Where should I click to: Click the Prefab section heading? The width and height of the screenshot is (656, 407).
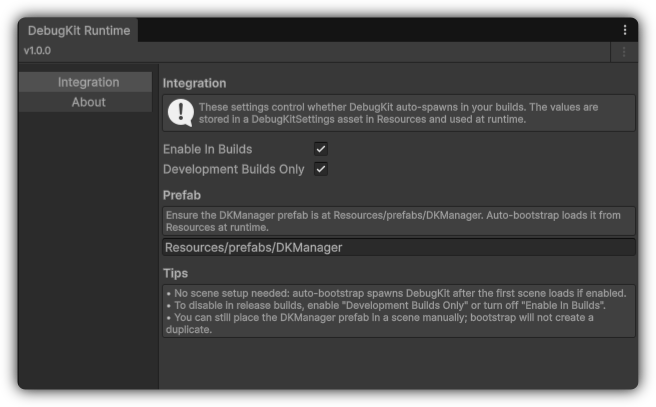click(x=182, y=195)
